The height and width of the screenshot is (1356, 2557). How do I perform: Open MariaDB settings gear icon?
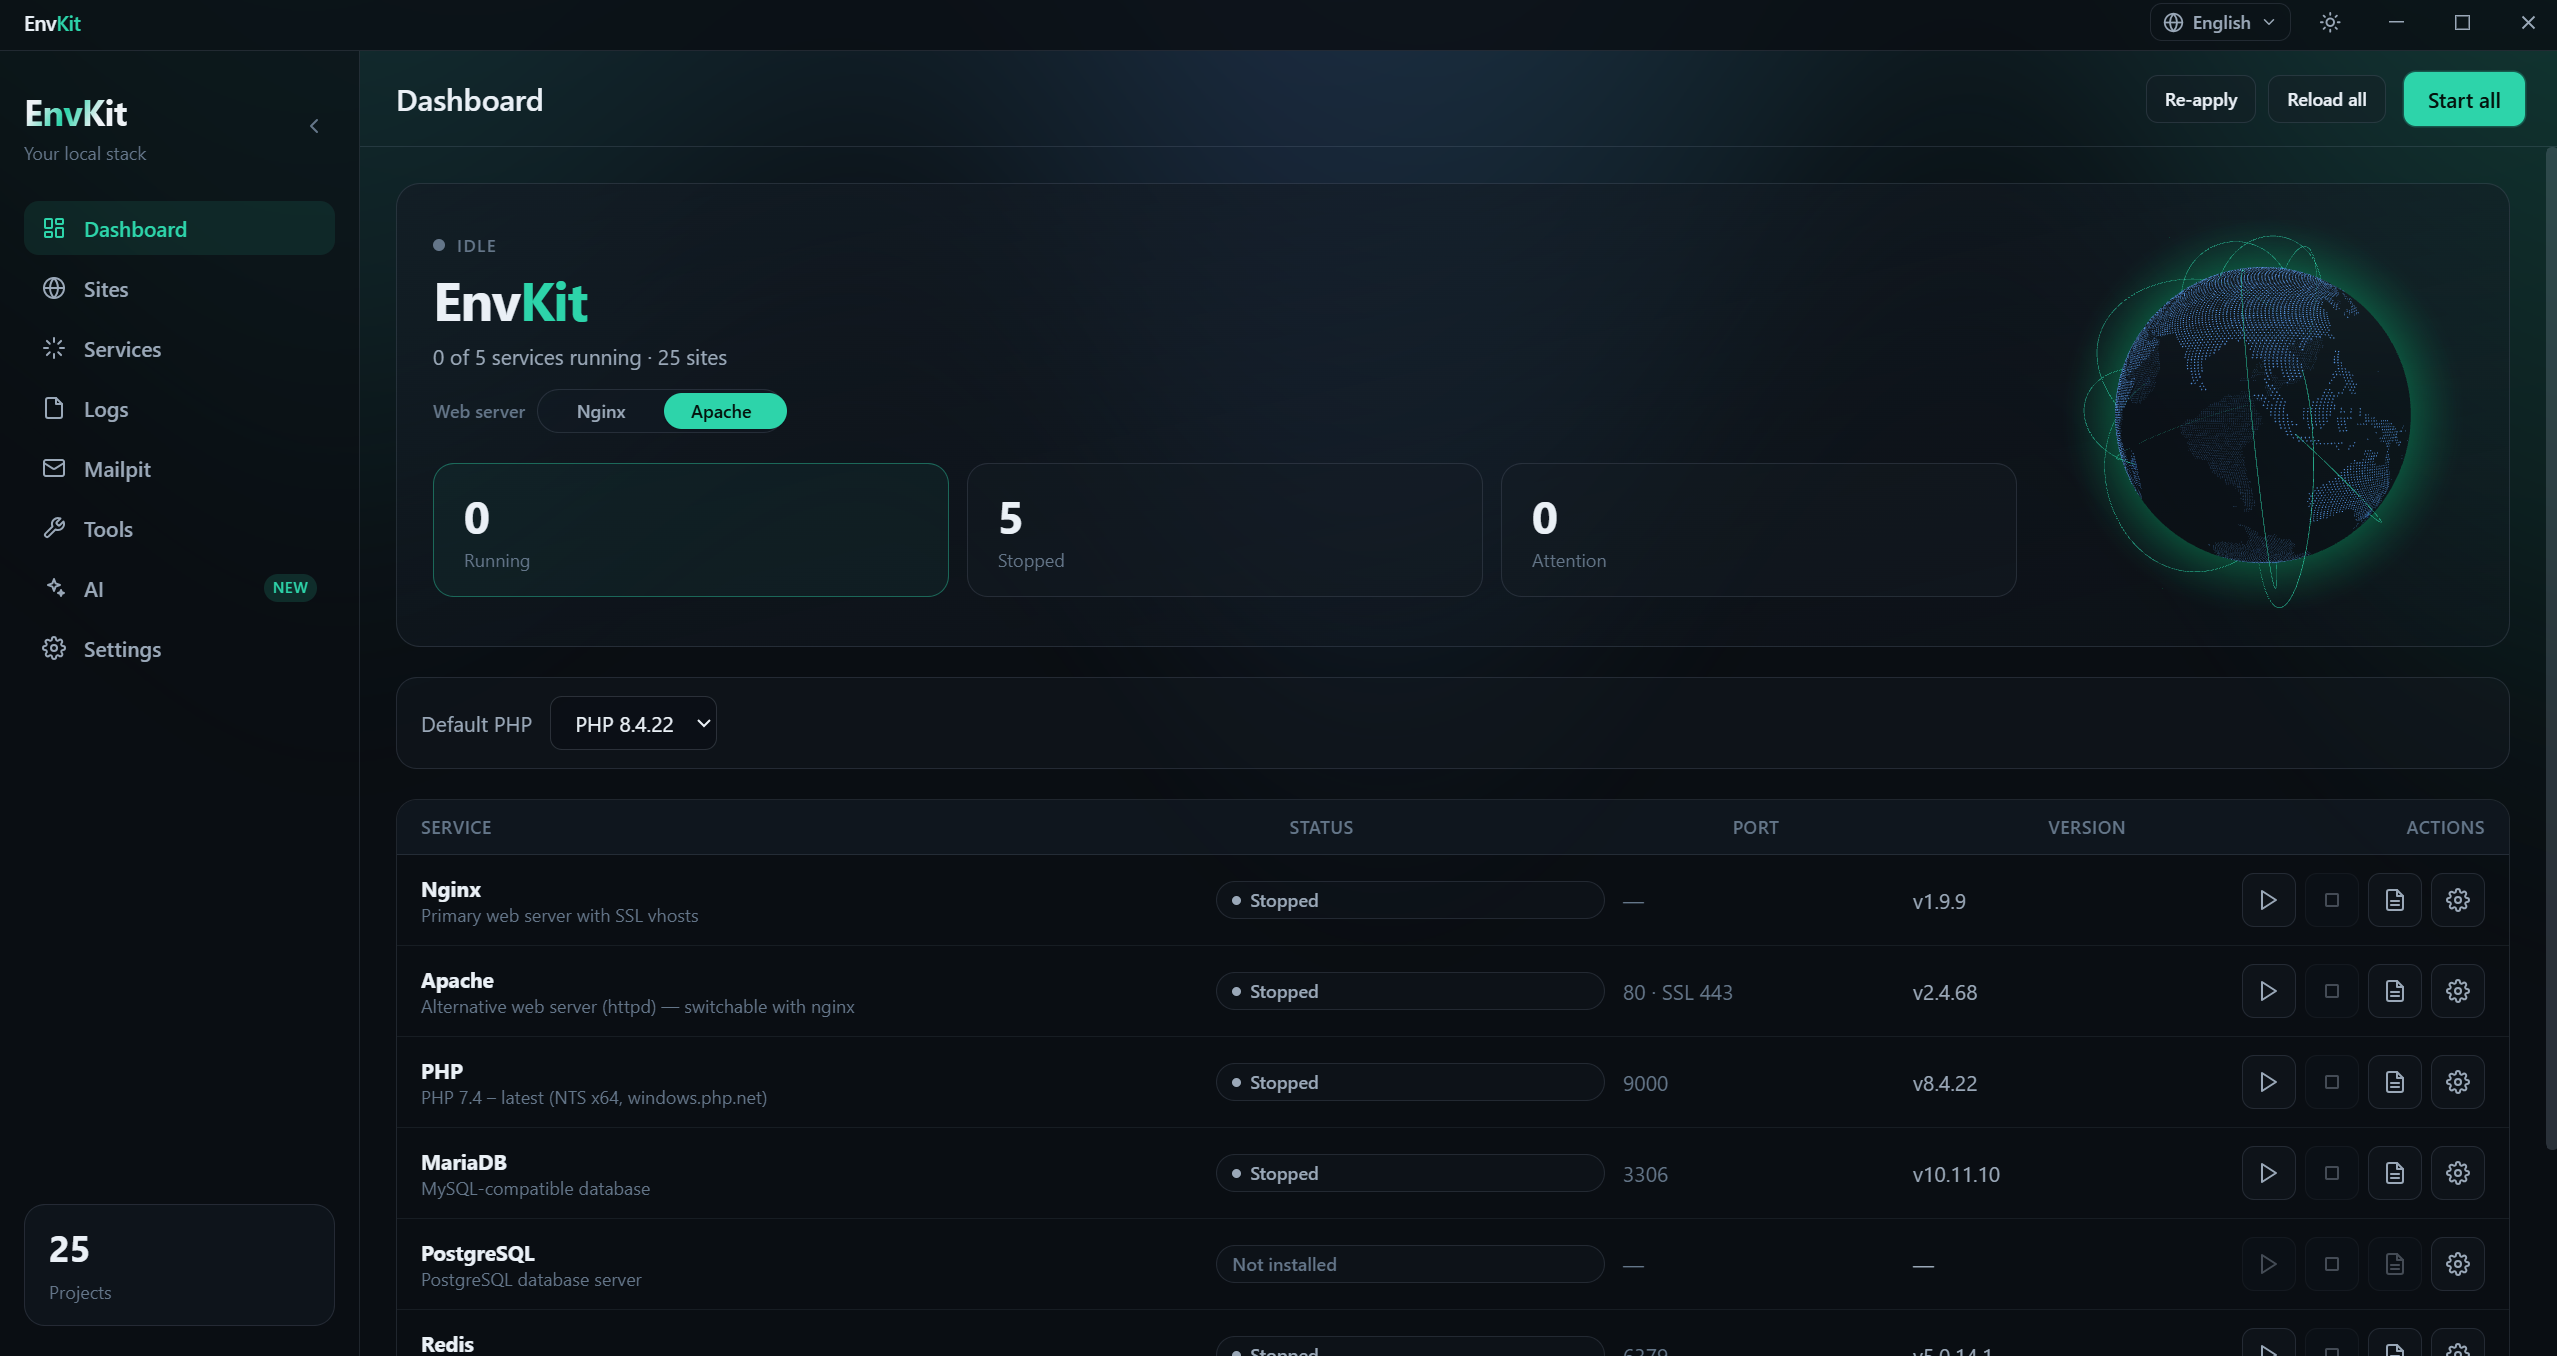(2457, 1173)
